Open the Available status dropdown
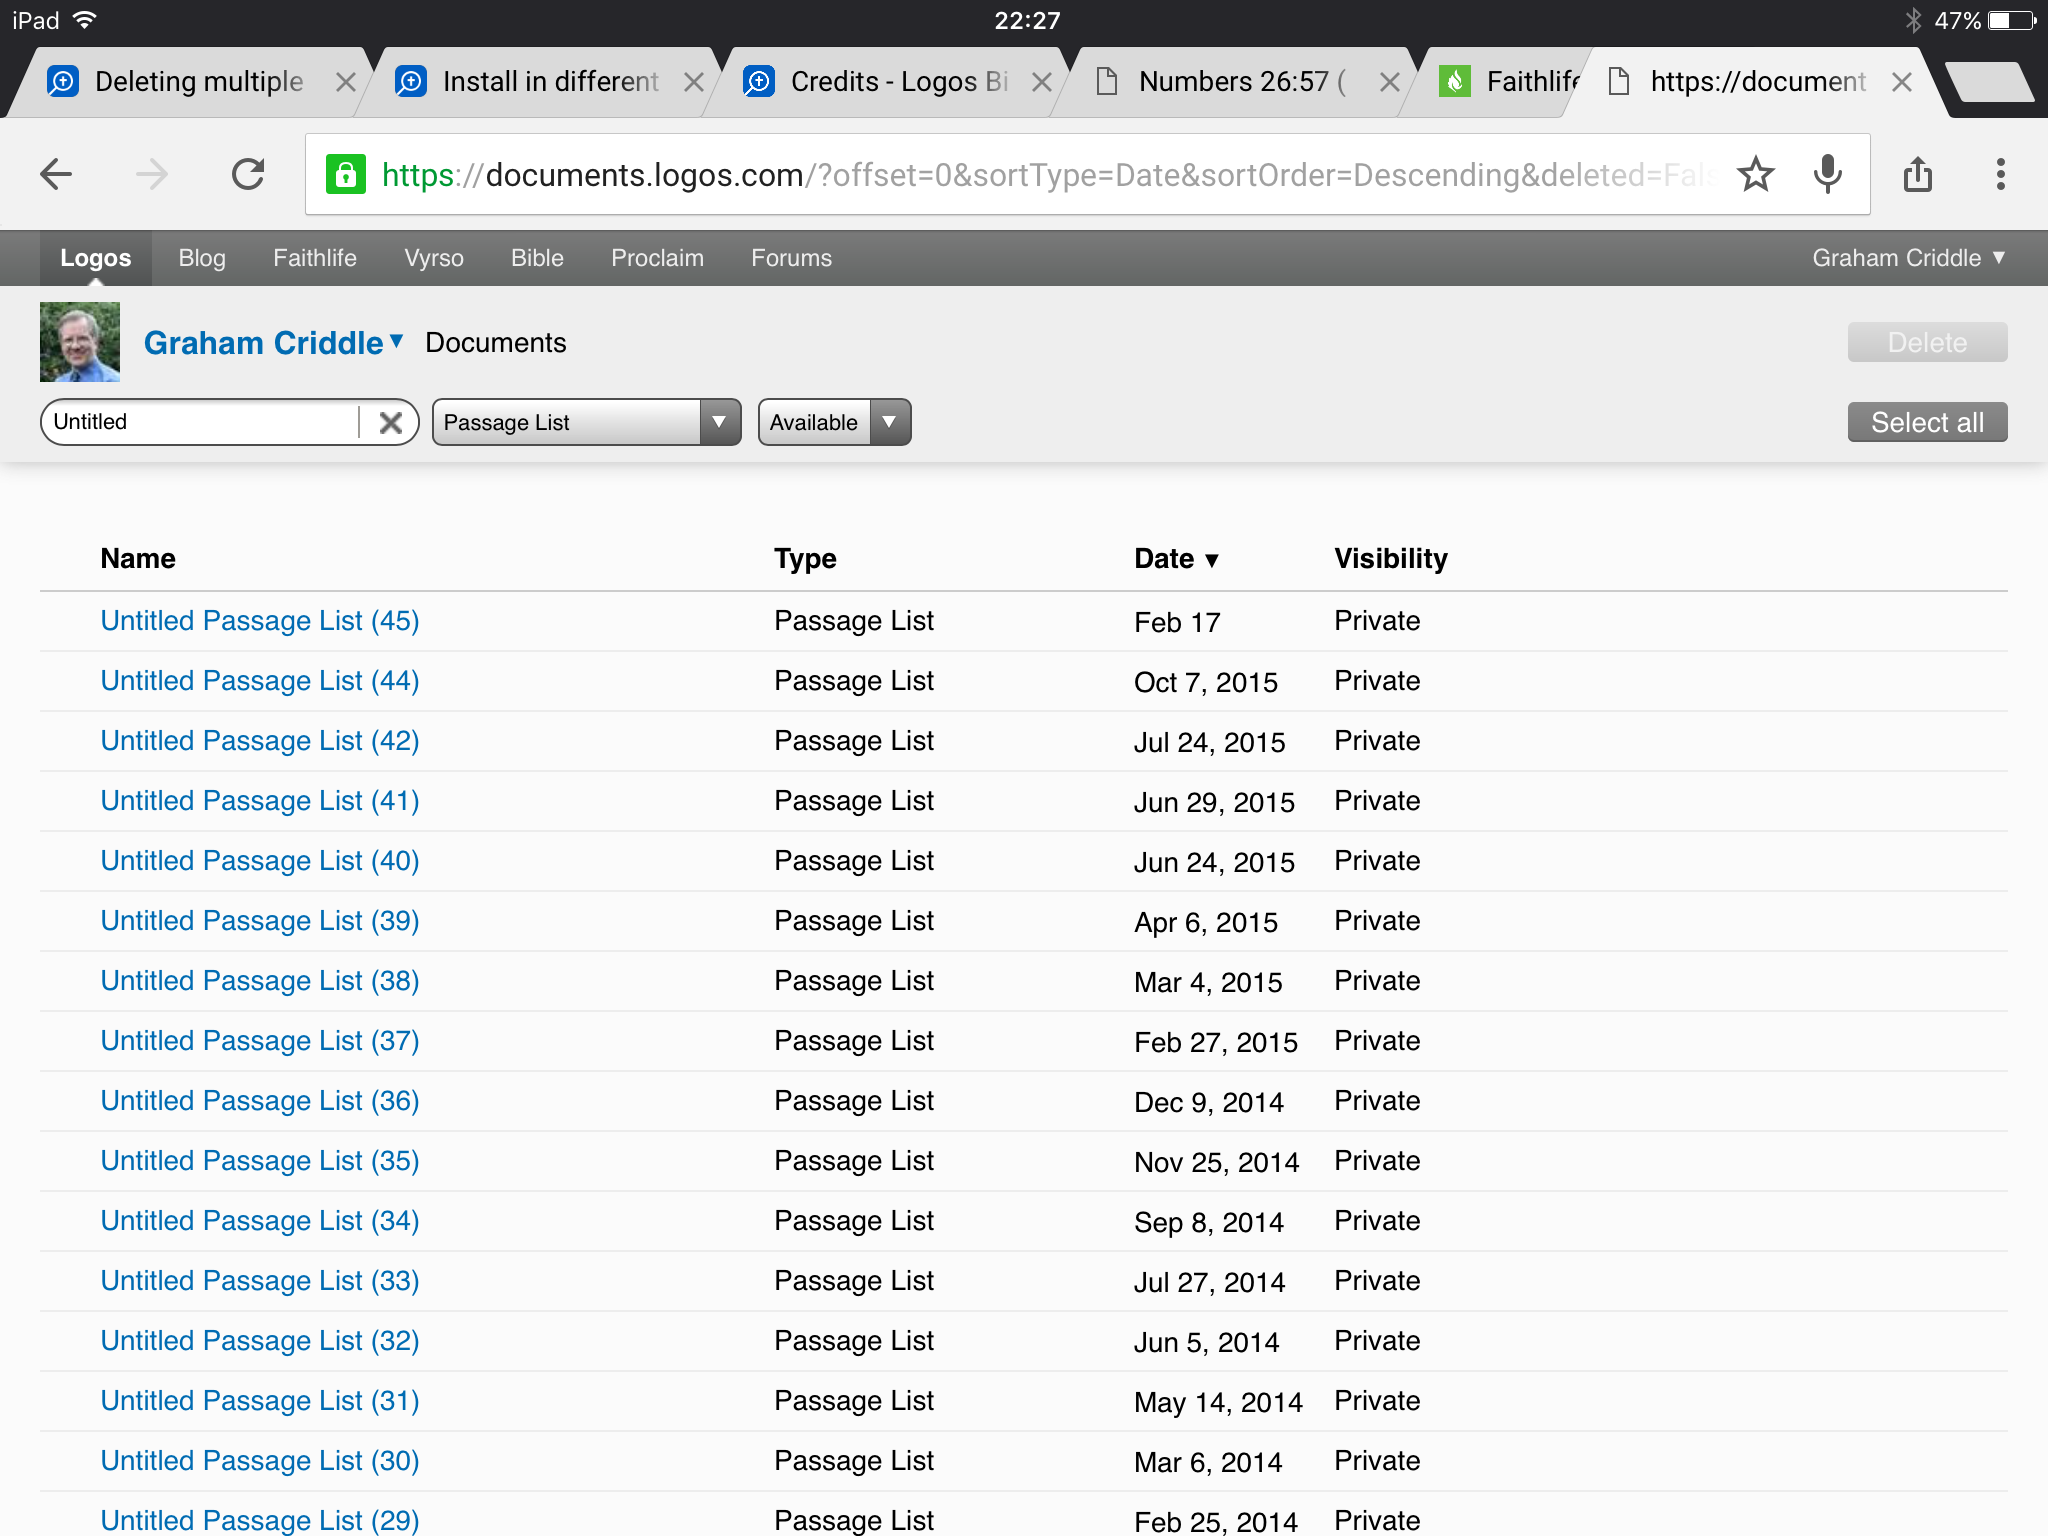 tap(834, 422)
